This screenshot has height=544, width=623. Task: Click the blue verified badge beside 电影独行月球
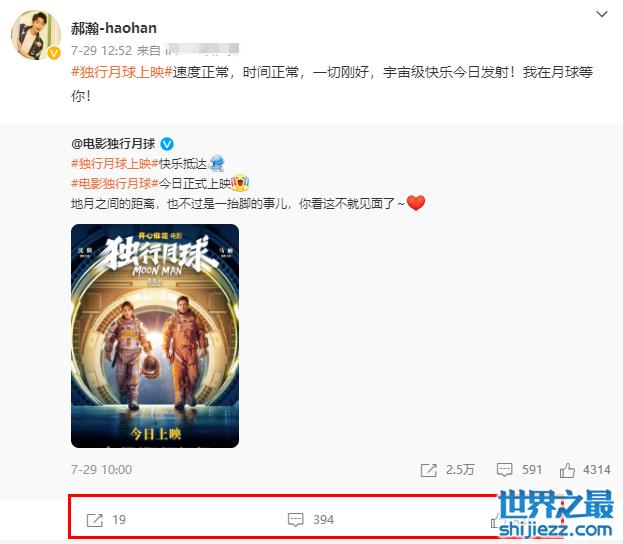167,144
